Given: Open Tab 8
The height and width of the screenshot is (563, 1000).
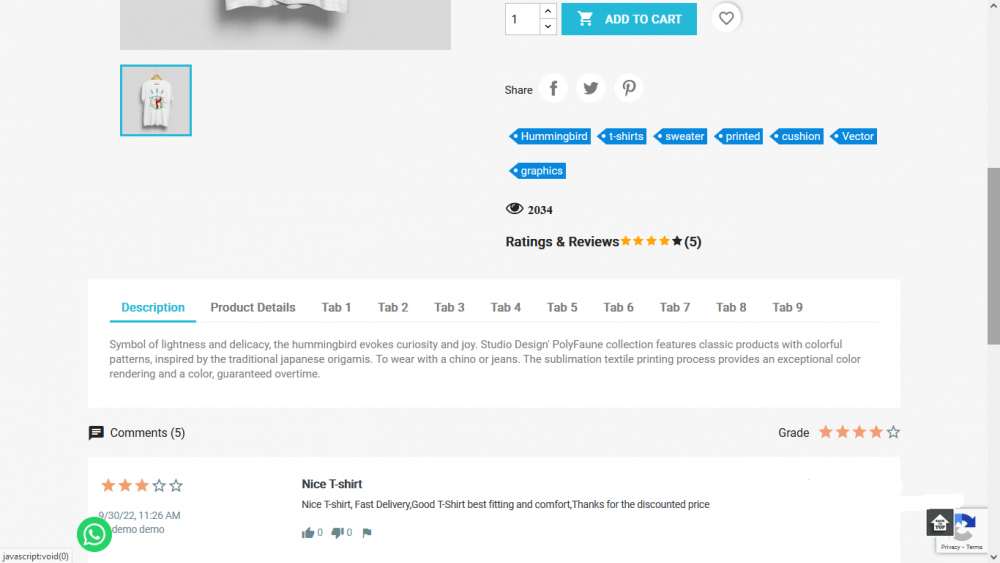Looking at the screenshot, I should tap(731, 307).
